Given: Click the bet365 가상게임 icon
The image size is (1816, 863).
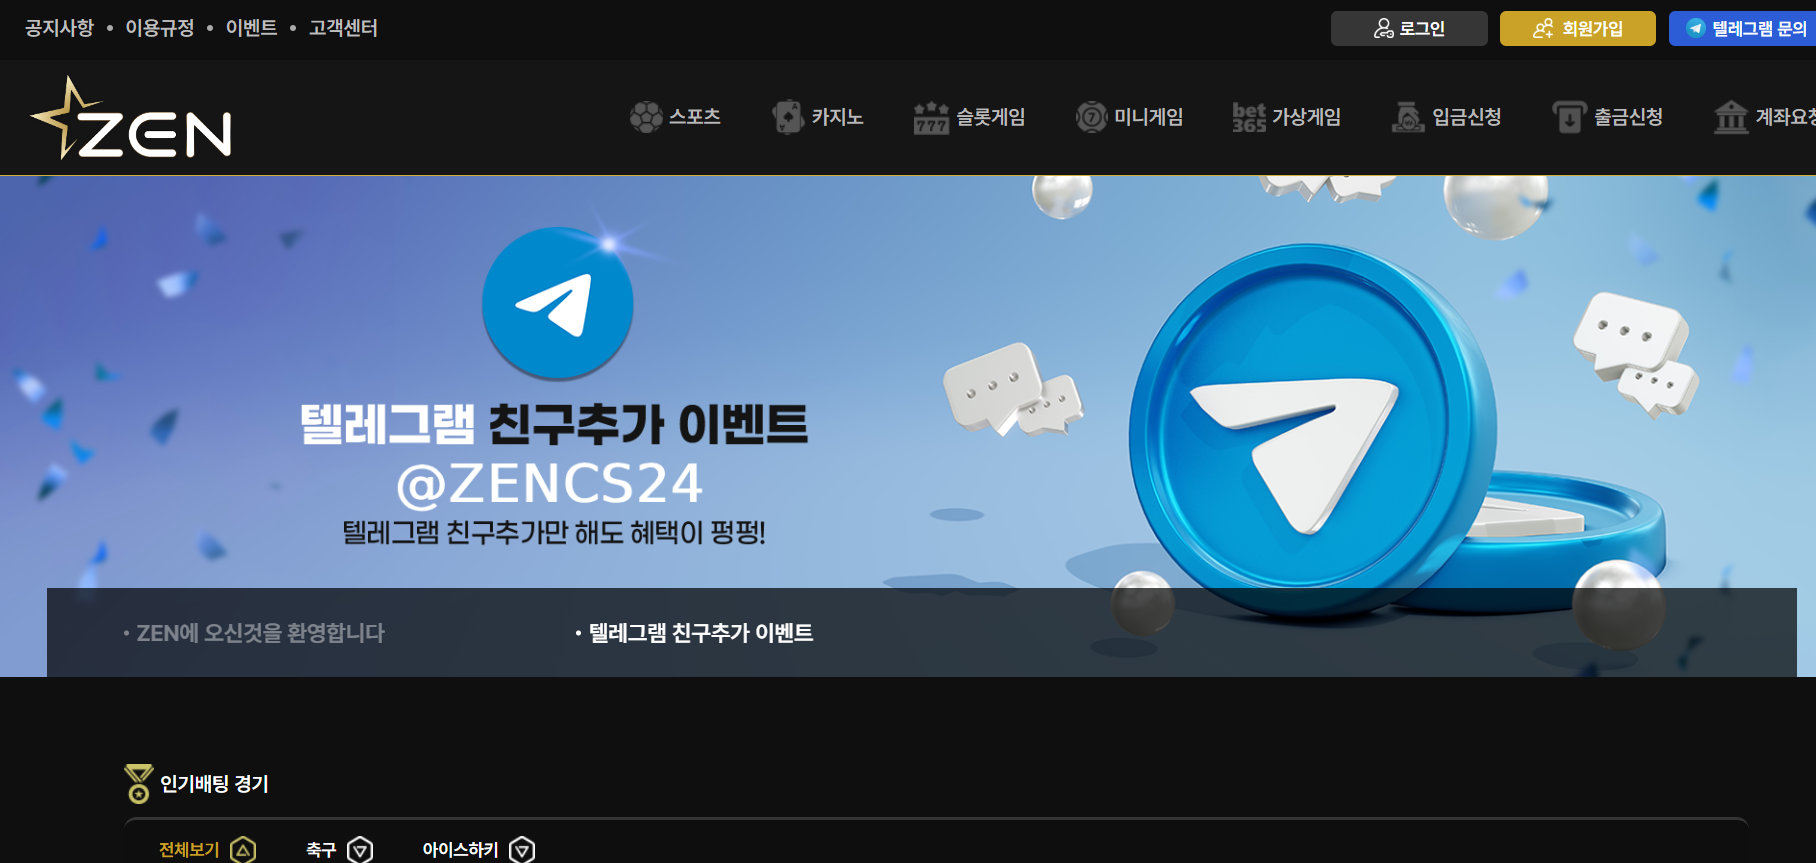Looking at the screenshot, I should [x=1249, y=117].
